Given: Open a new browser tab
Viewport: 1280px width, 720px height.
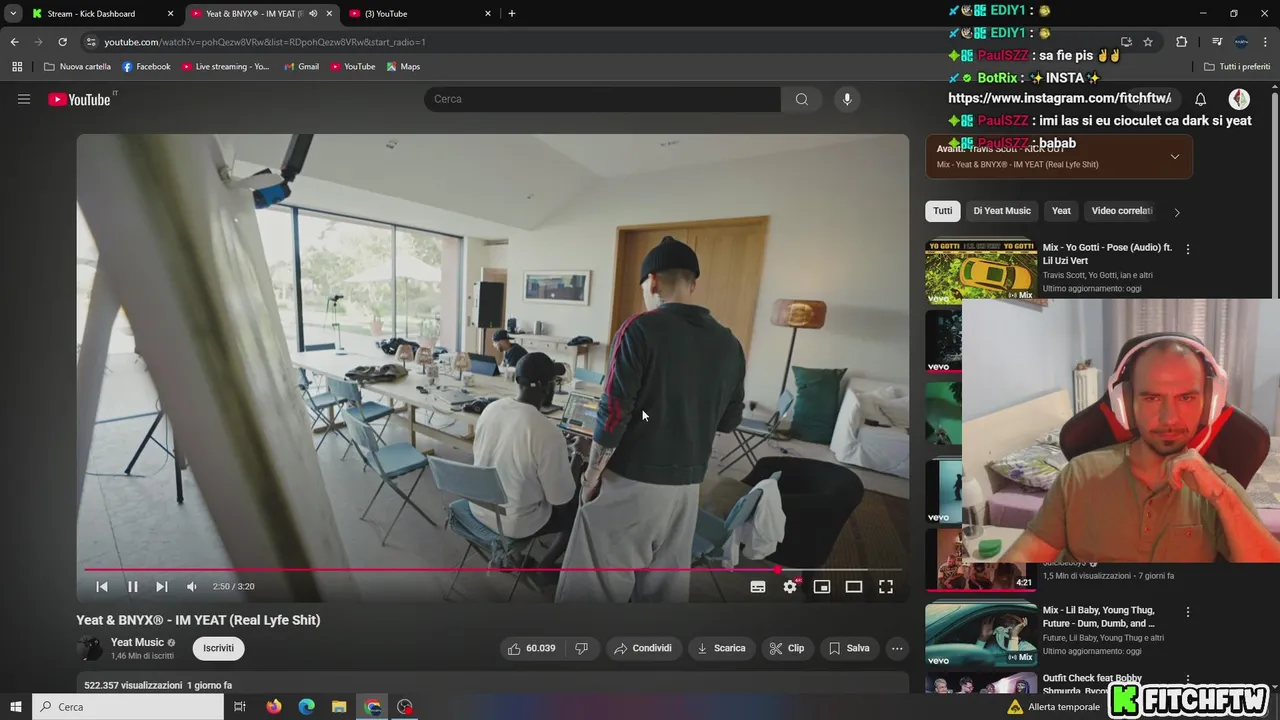Looking at the screenshot, I should pos(512,14).
